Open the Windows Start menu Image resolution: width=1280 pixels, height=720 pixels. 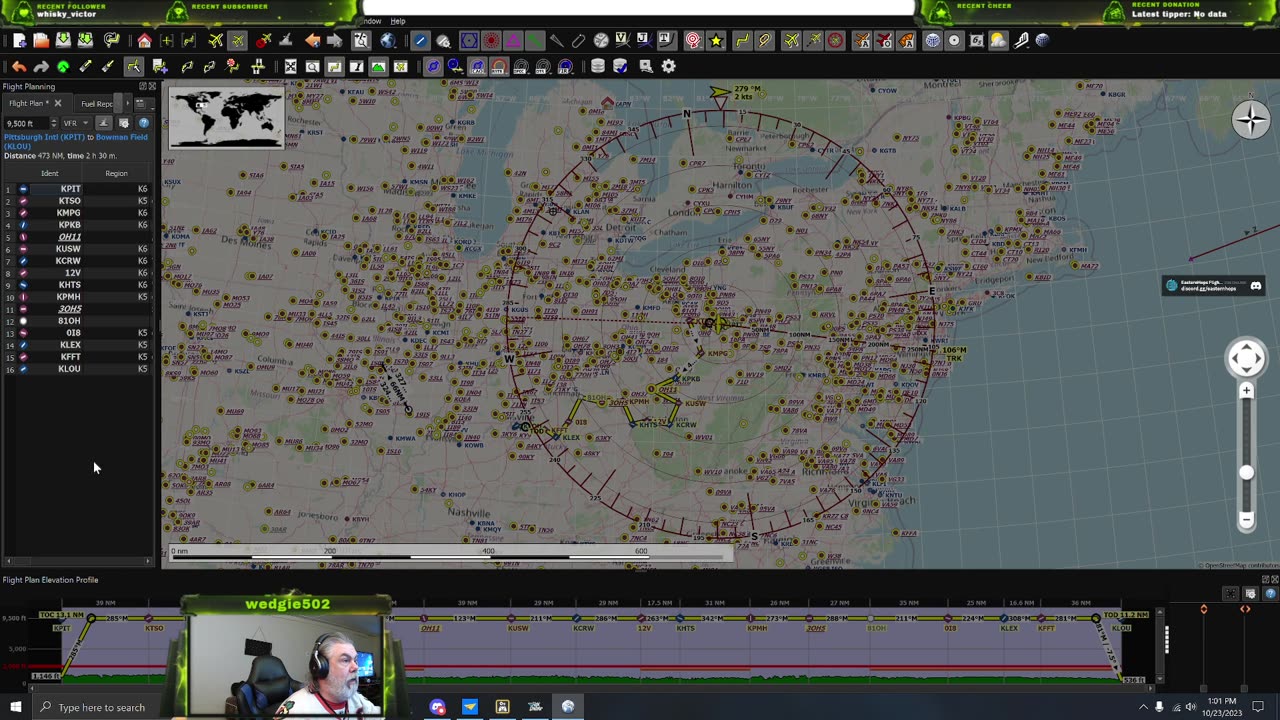(15, 707)
